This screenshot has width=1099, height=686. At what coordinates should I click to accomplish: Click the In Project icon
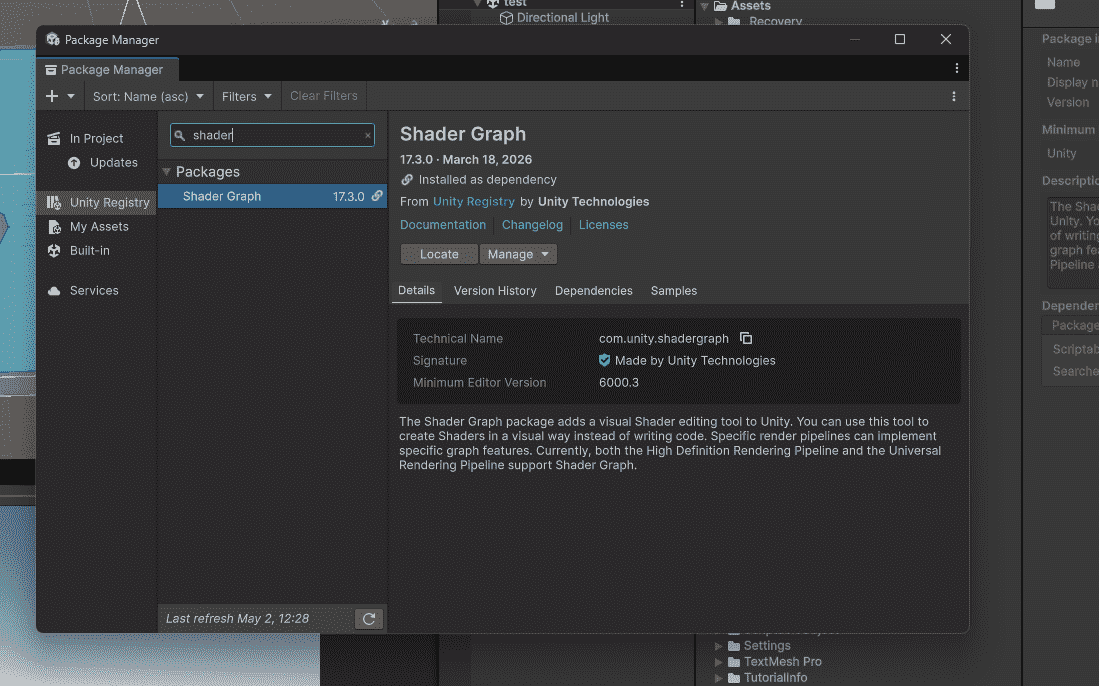coord(54,139)
